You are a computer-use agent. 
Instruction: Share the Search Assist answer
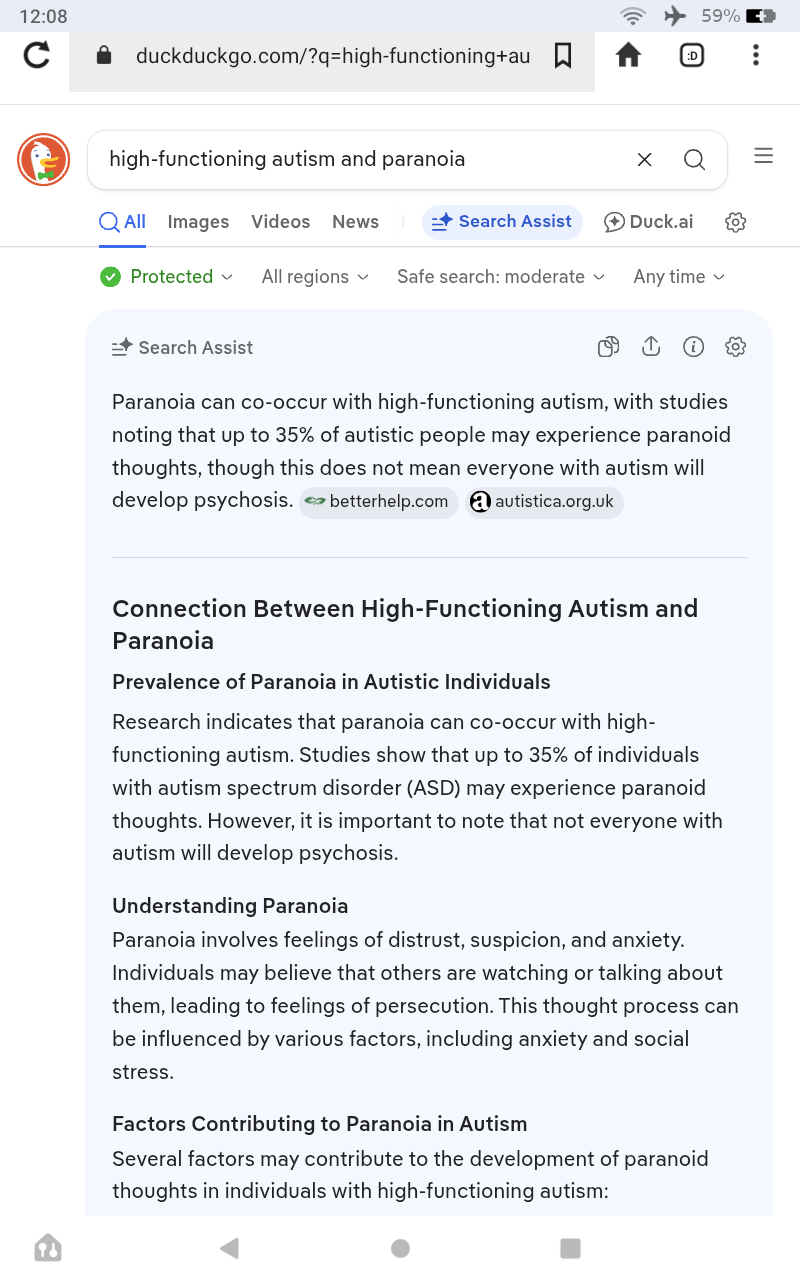coord(651,347)
